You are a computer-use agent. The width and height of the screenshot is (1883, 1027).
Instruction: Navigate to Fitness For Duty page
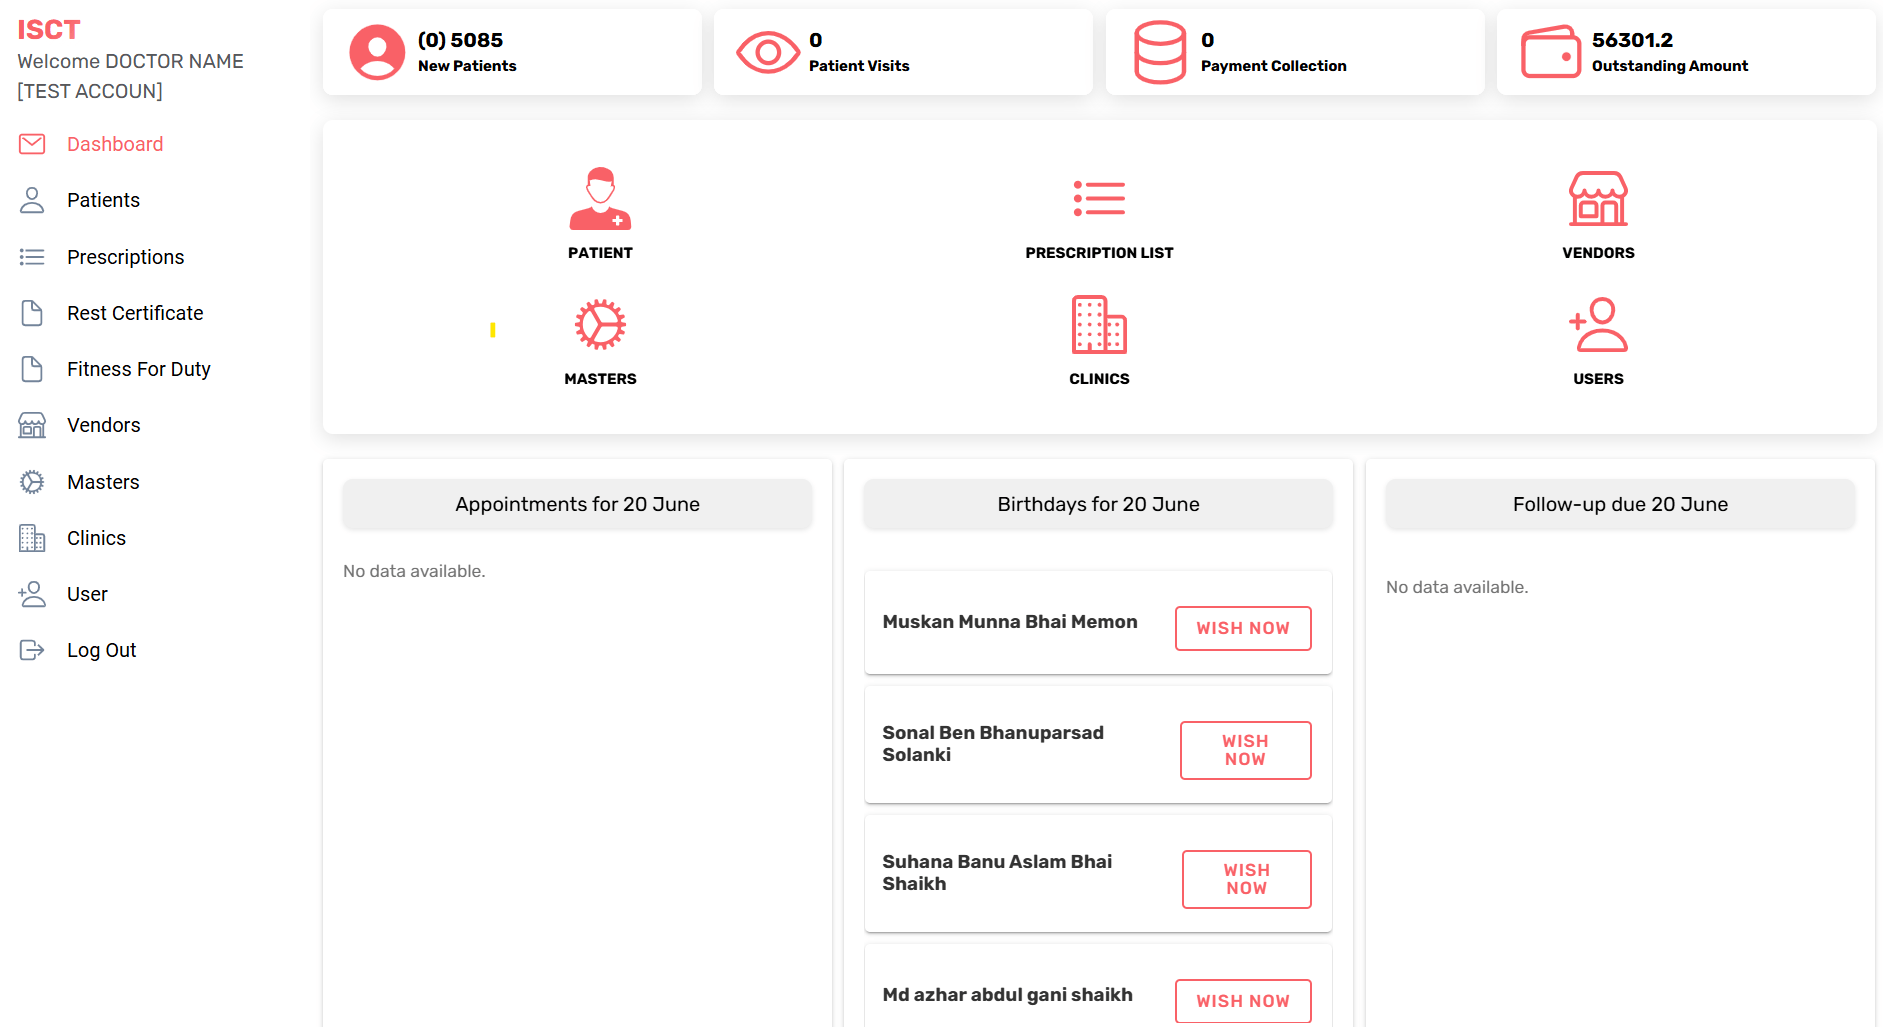click(138, 369)
